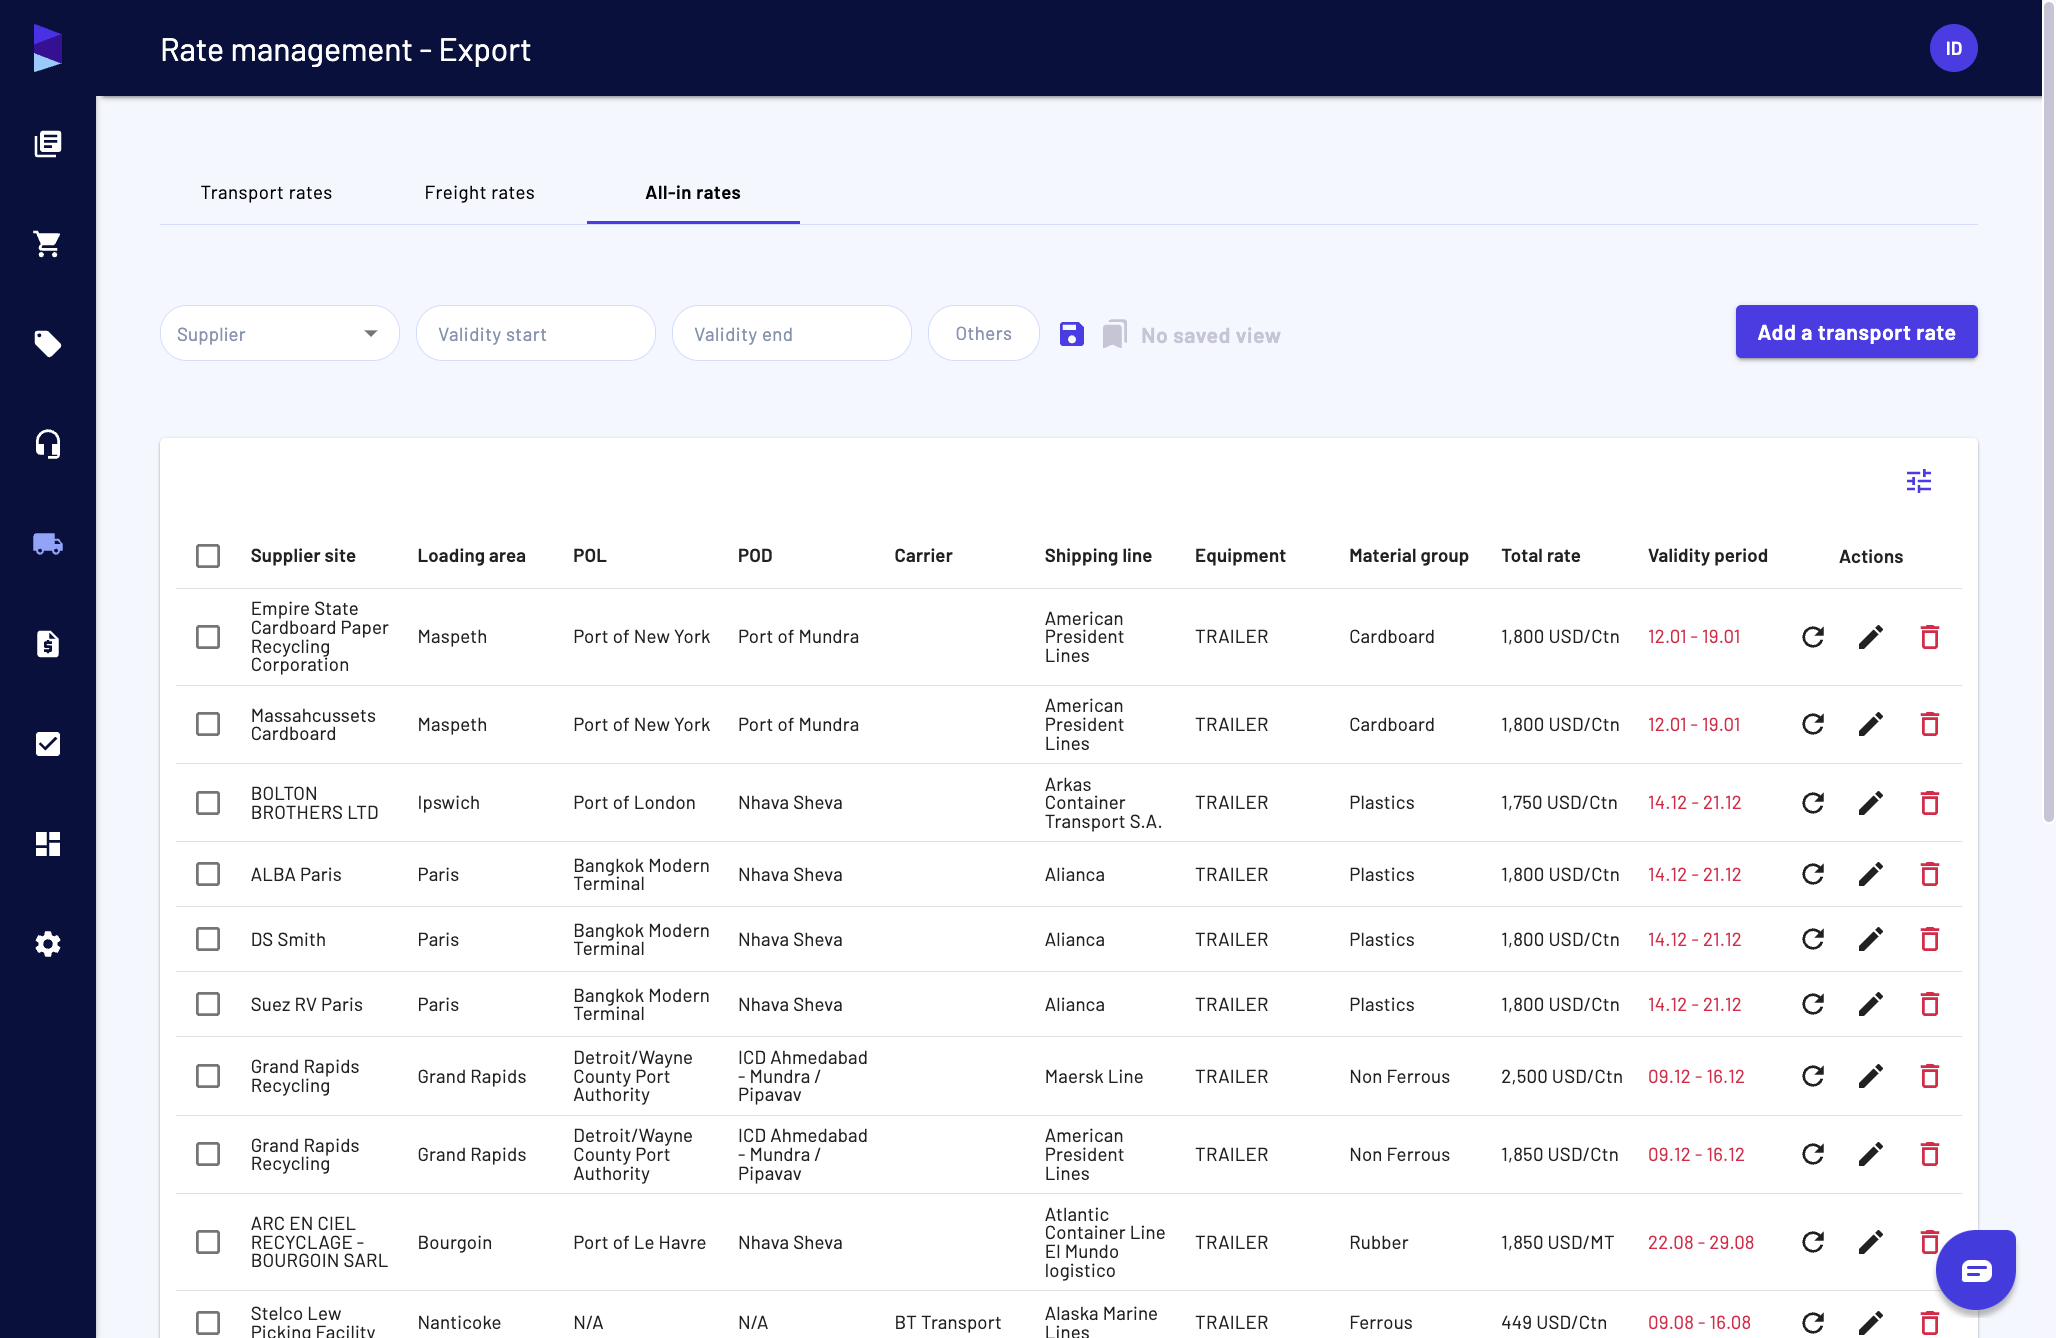Image resolution: width=2056 pixels, height=1338 pixels.
Task: Check the Massahcussets Cardboard row checkbox
Action: coord(208,724)
